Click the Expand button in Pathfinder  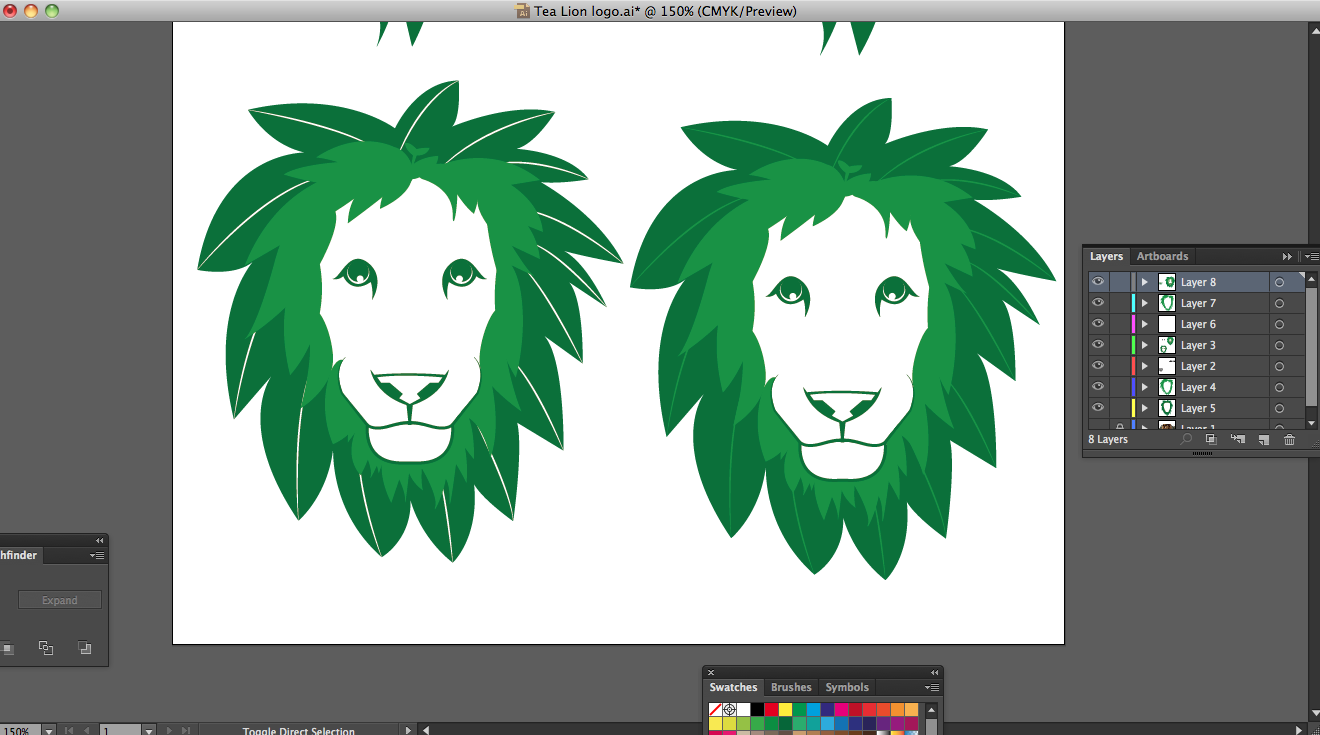(x=60, y=600)
